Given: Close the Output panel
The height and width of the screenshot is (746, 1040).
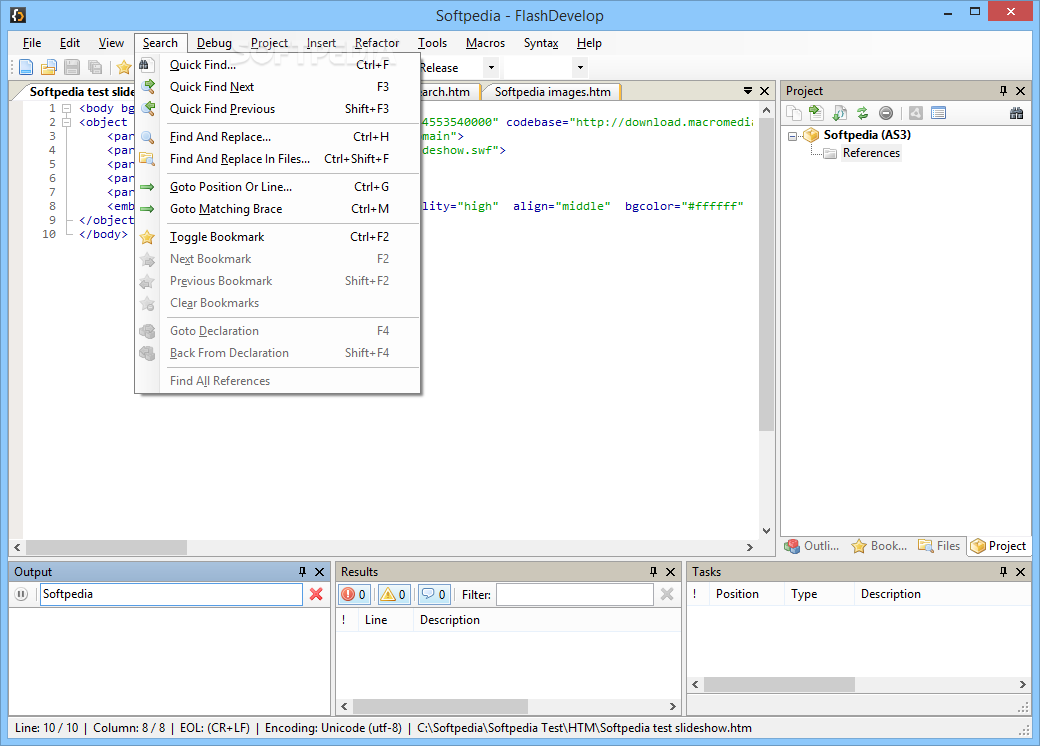Looking at the screenshot, I should click(x=320, y=572).
